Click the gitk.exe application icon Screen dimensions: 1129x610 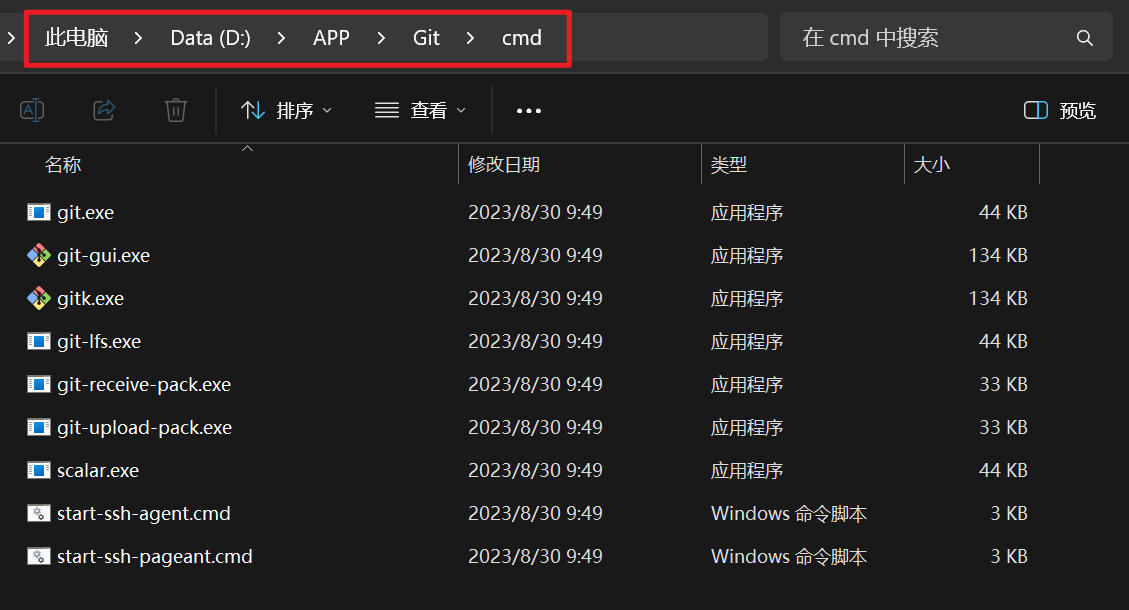37,298
